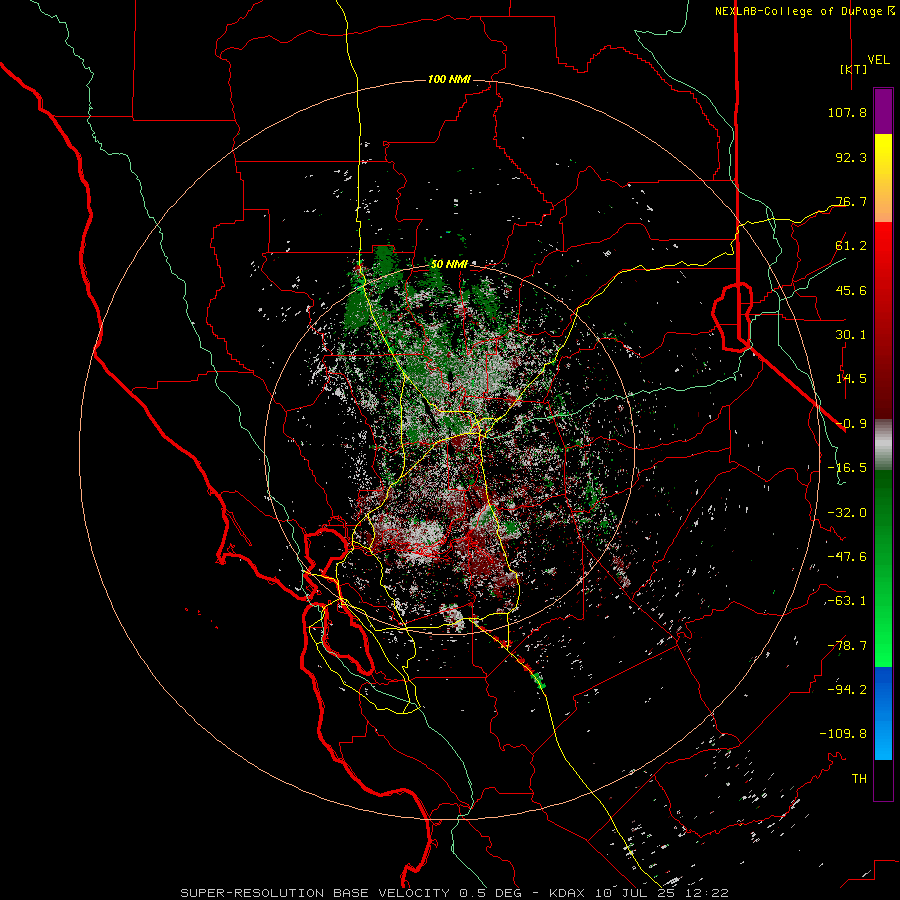
Task: Click the -109.8 scale value
Action: click(843, 734)
